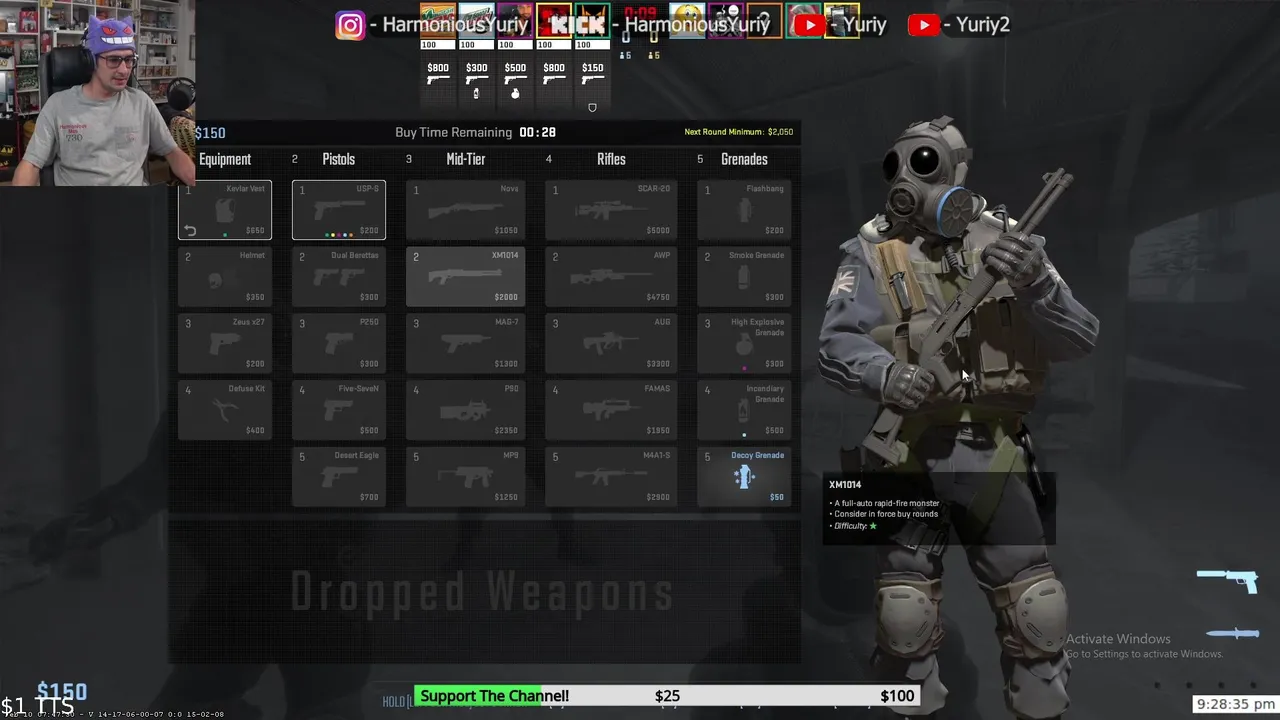
Task: Click the 9:28:35 pm clock
Action: pos(1235,704)
